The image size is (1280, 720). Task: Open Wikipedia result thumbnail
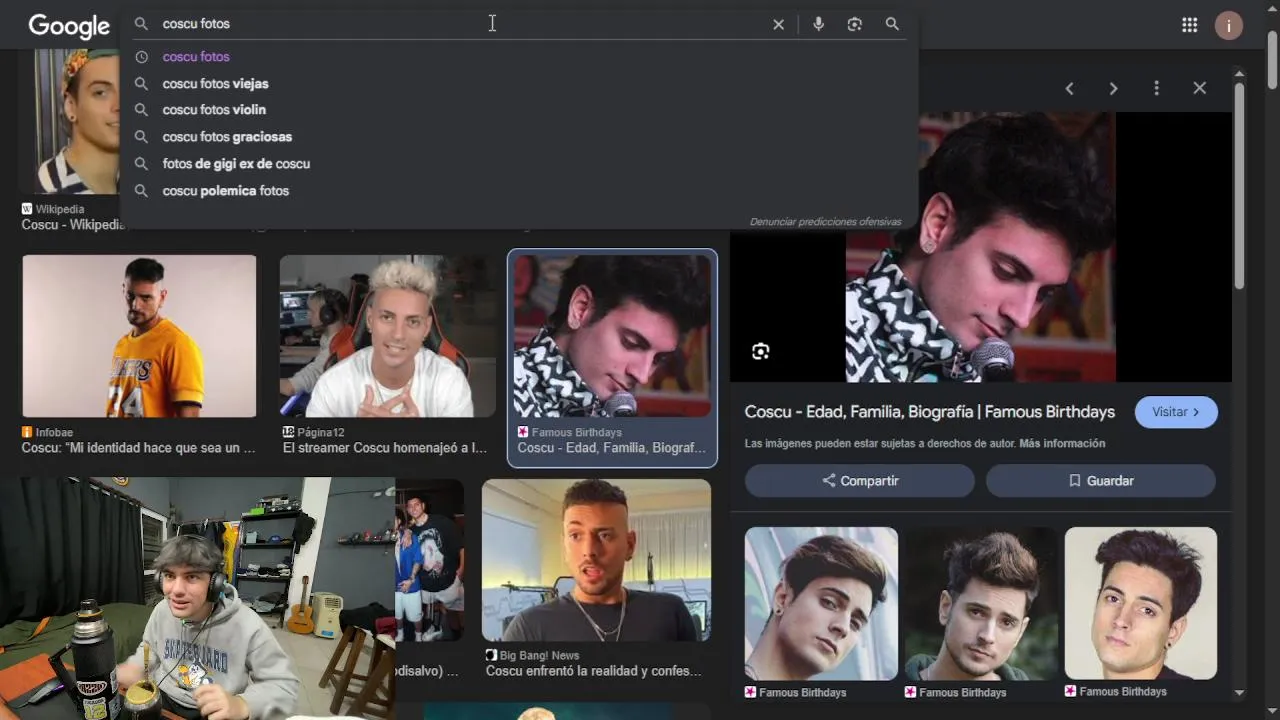(76, 121)
